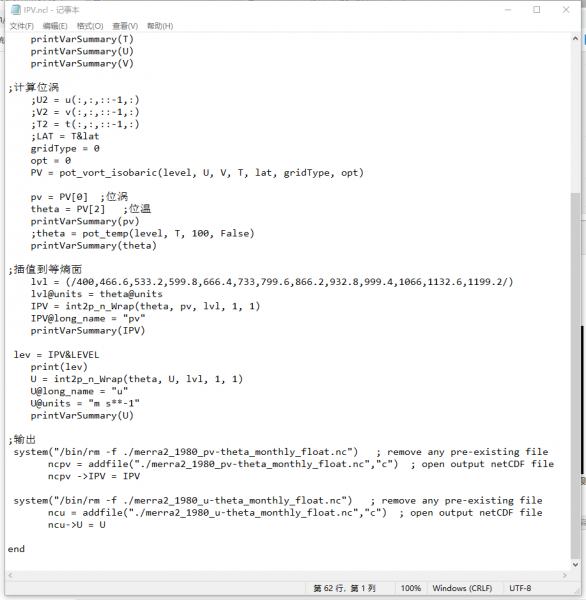Open the 编辑(E) menu
The image size is (586, 600).
coord(55,26)
